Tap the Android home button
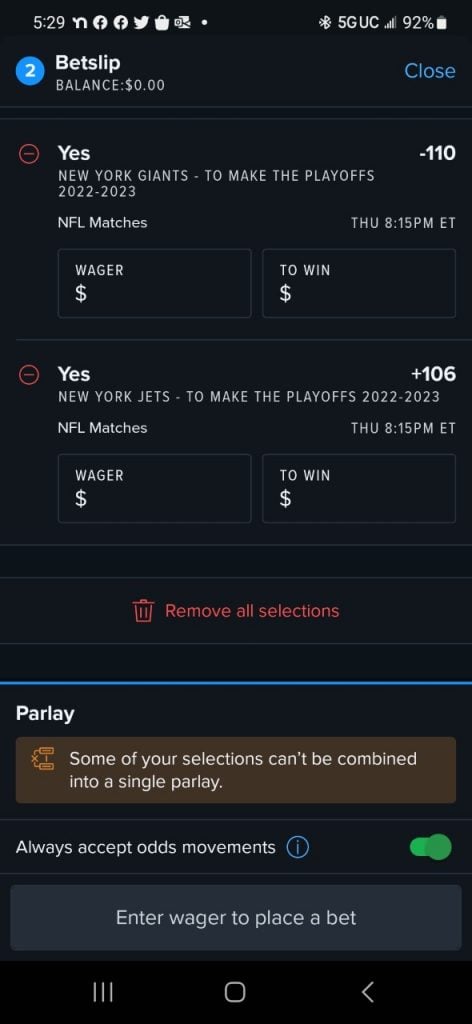The height and width of the screenshot is (1024, 472). 235,992
